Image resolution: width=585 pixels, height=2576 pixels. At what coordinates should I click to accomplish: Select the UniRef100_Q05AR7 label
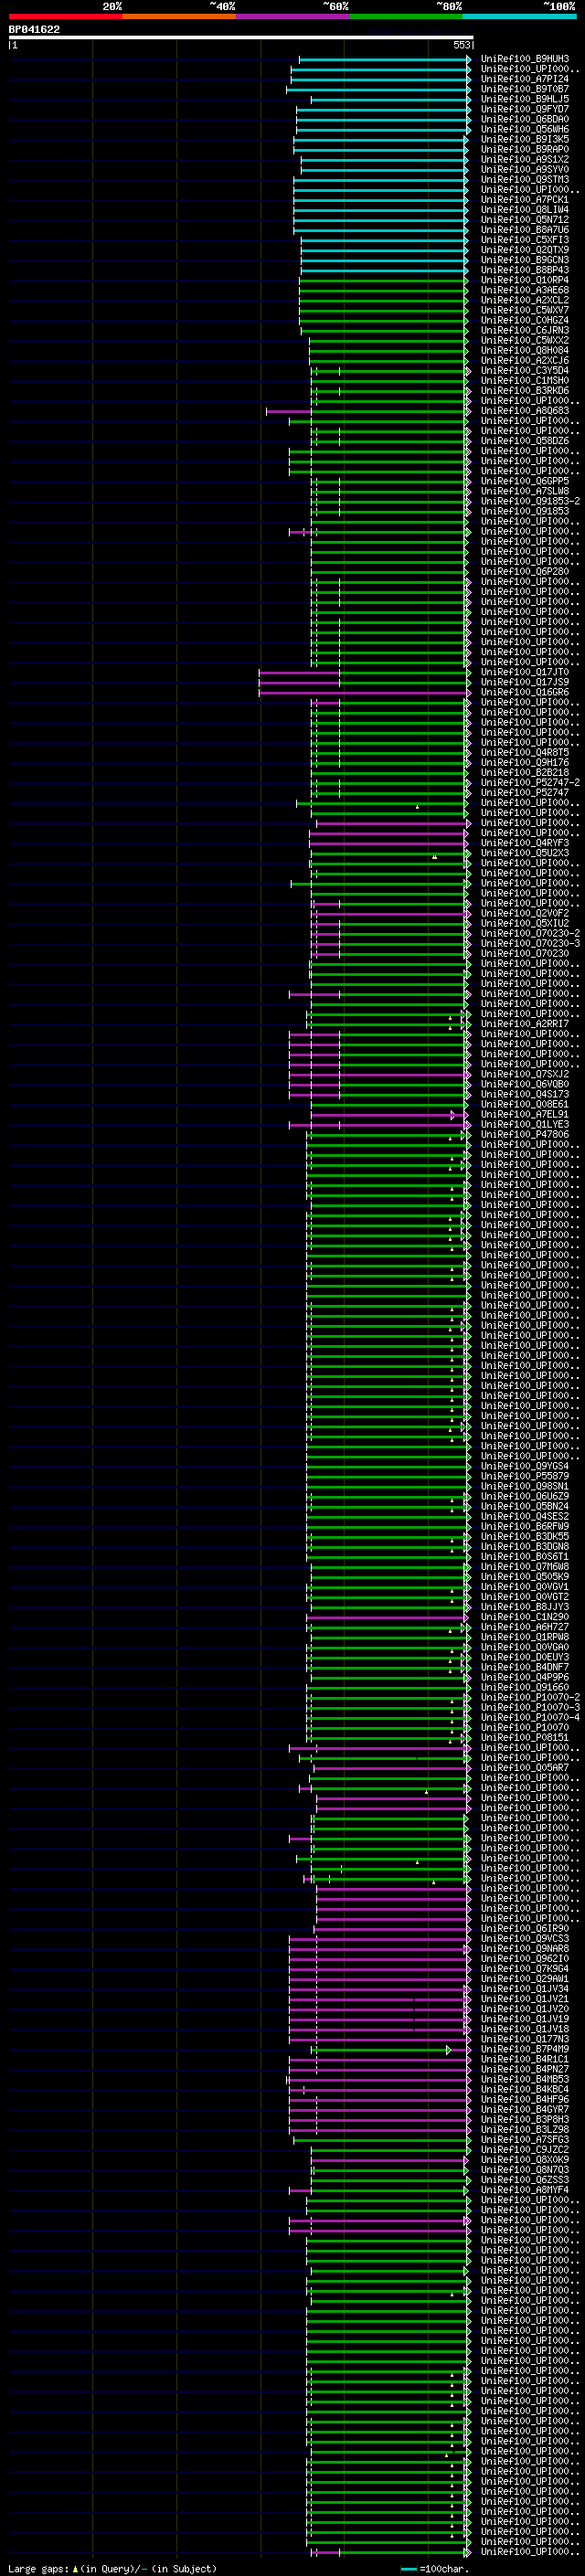point(525,1768)
